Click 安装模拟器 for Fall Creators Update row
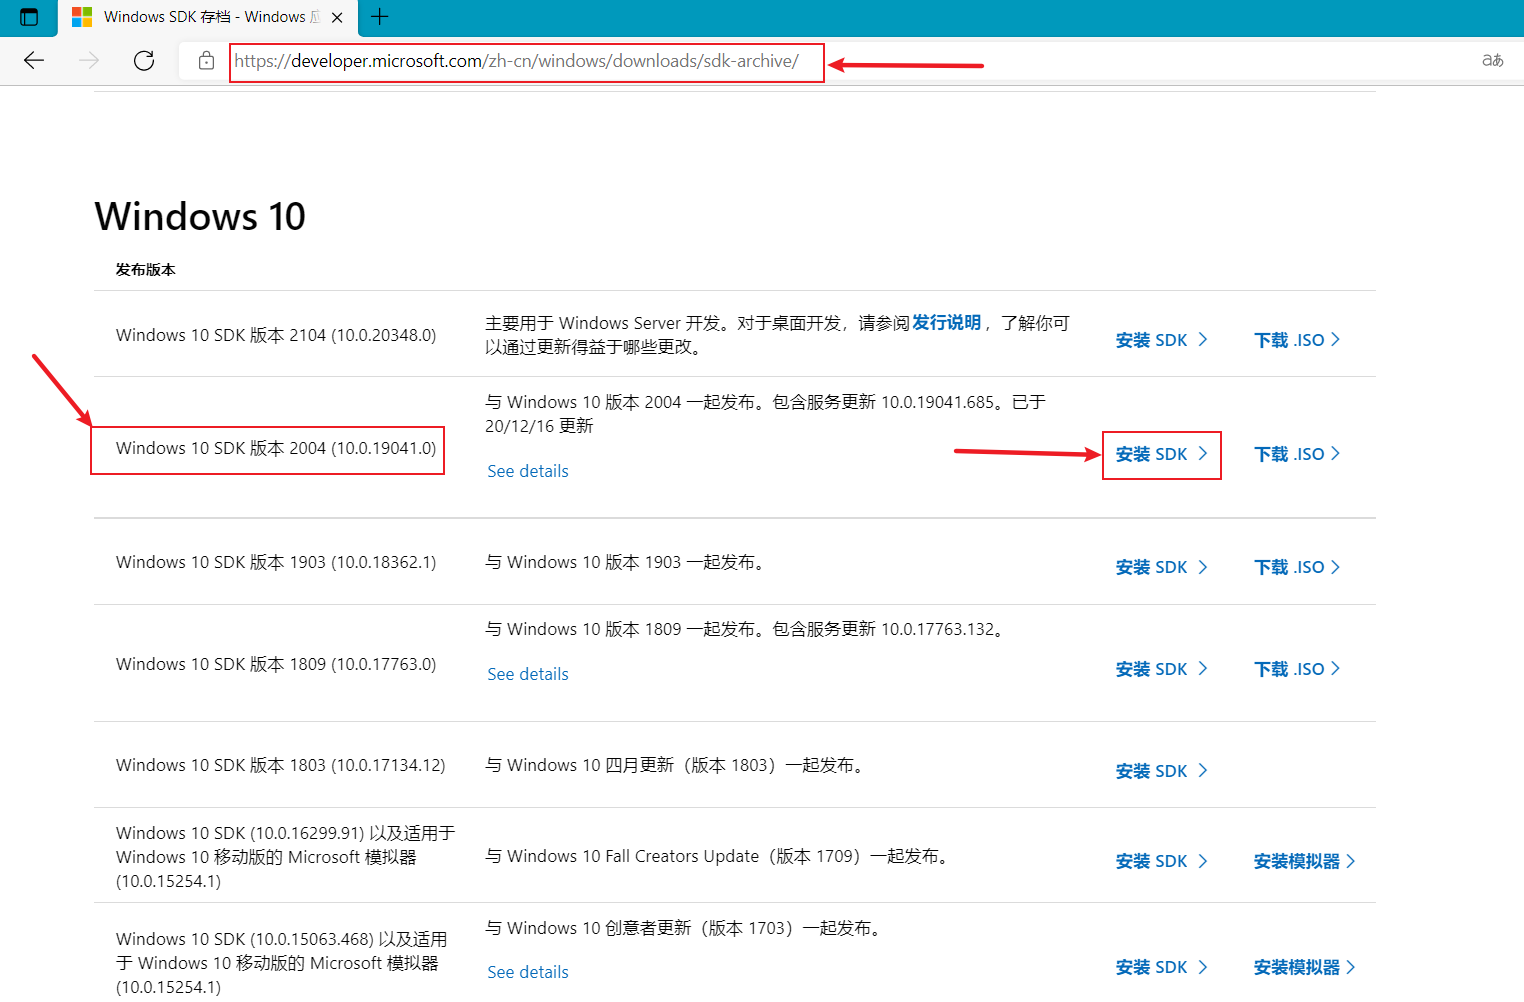1524x1002 pixels. click(1305, 861)
